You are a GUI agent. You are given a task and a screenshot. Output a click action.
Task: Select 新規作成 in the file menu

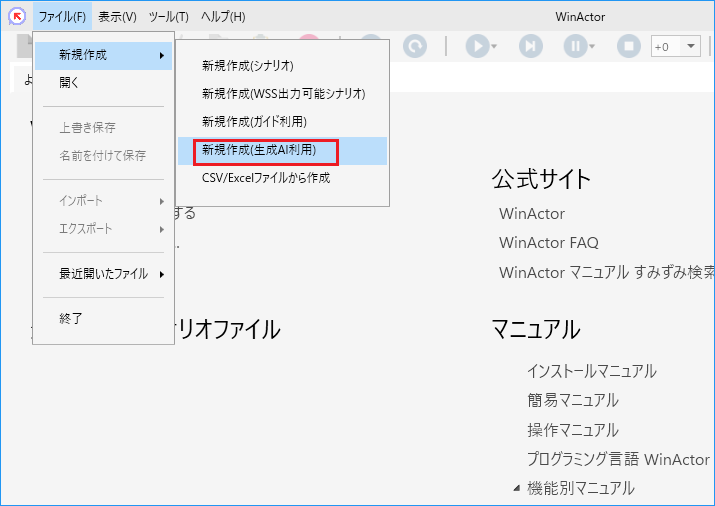pos(104,55)
